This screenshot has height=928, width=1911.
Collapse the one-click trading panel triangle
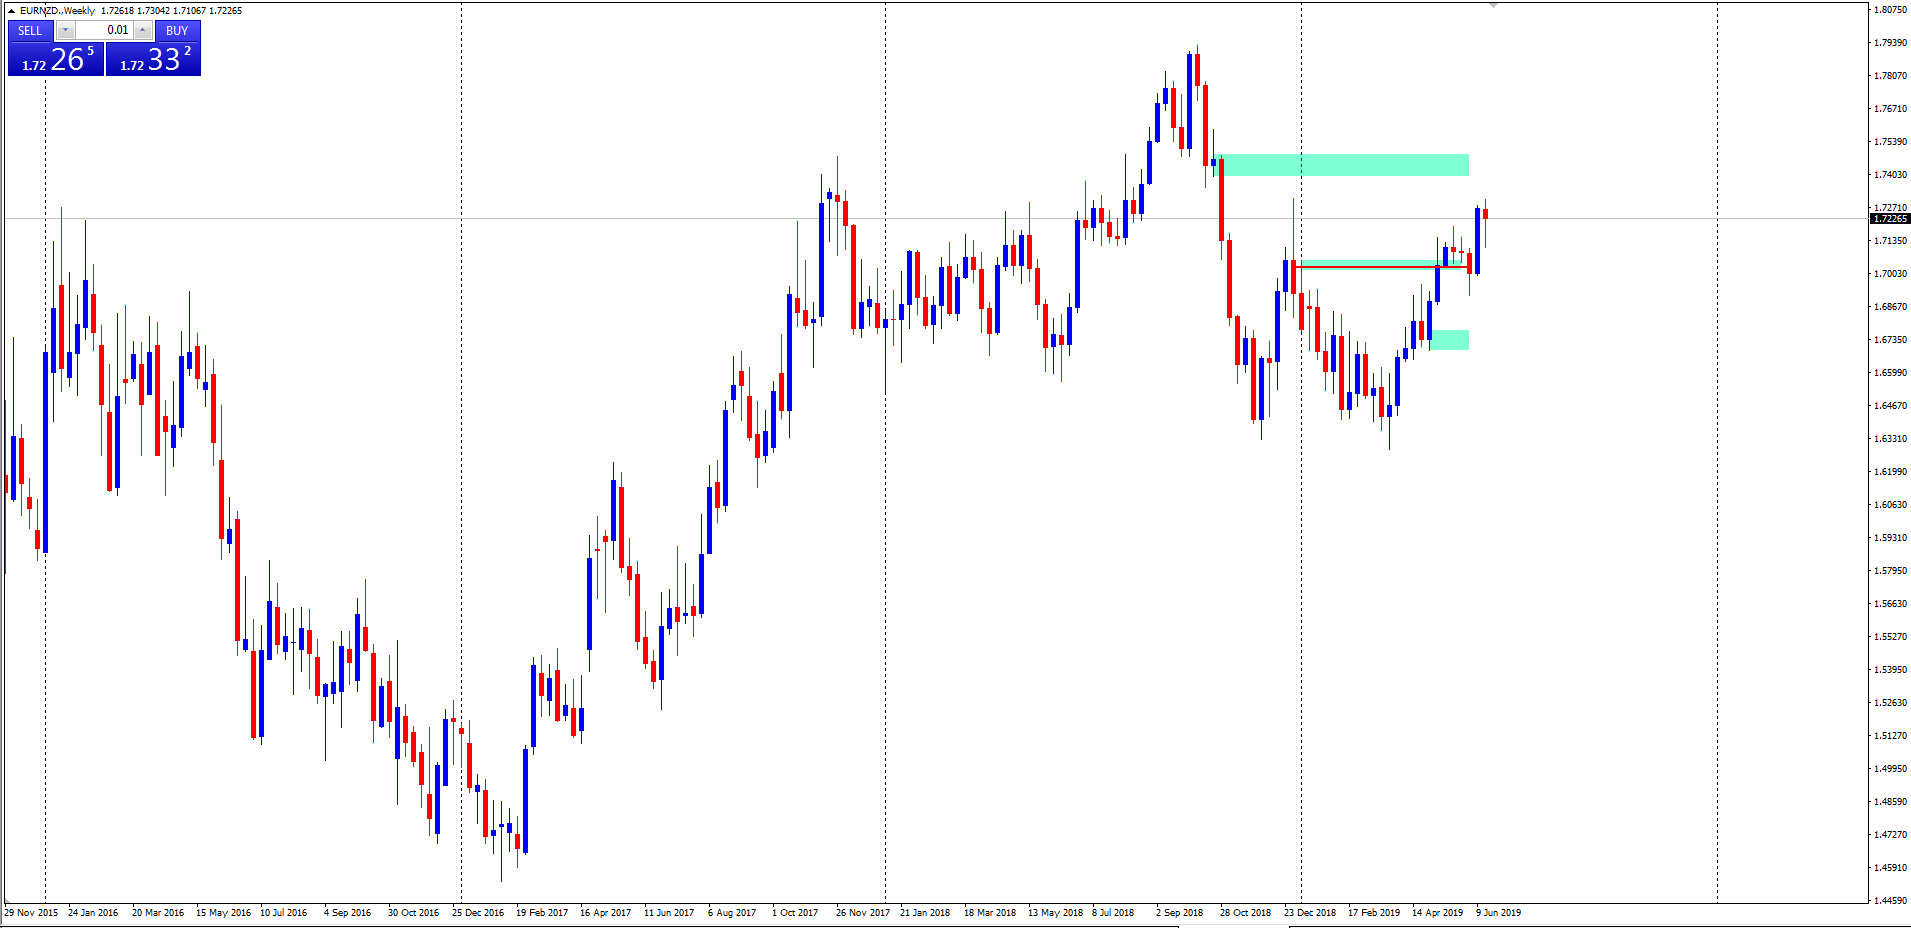pos(11,11)
